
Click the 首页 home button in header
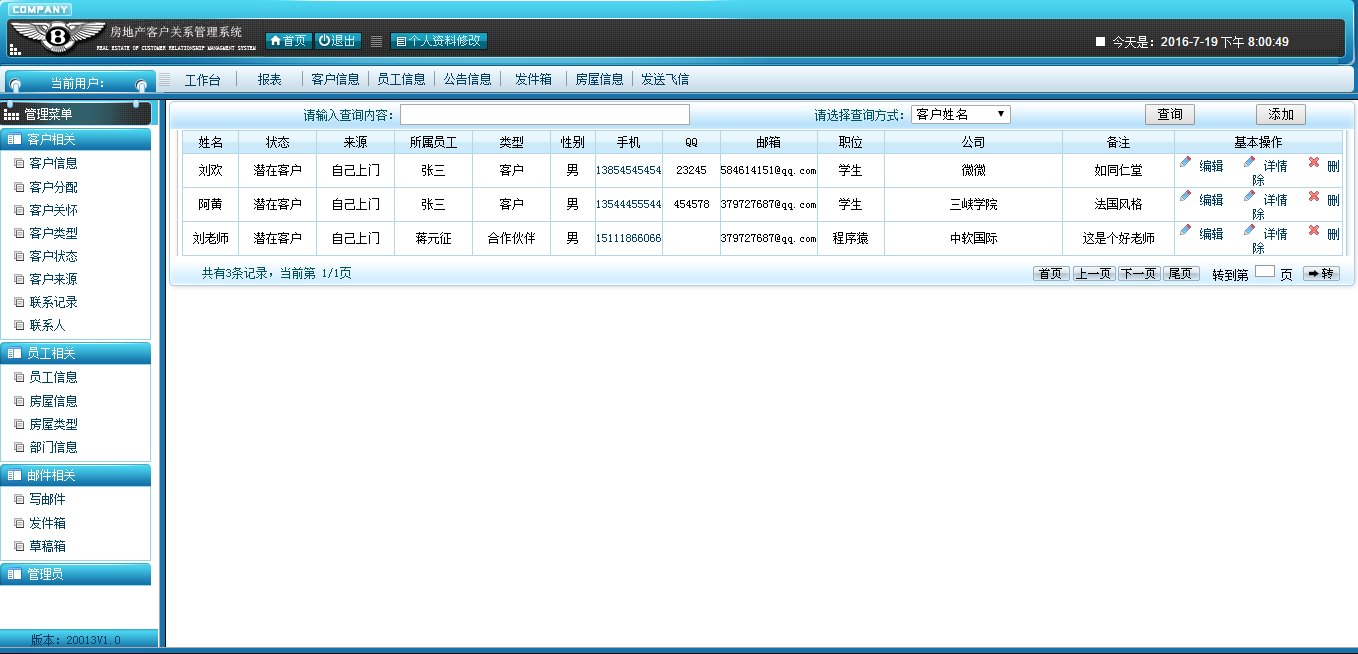[288, 41]
